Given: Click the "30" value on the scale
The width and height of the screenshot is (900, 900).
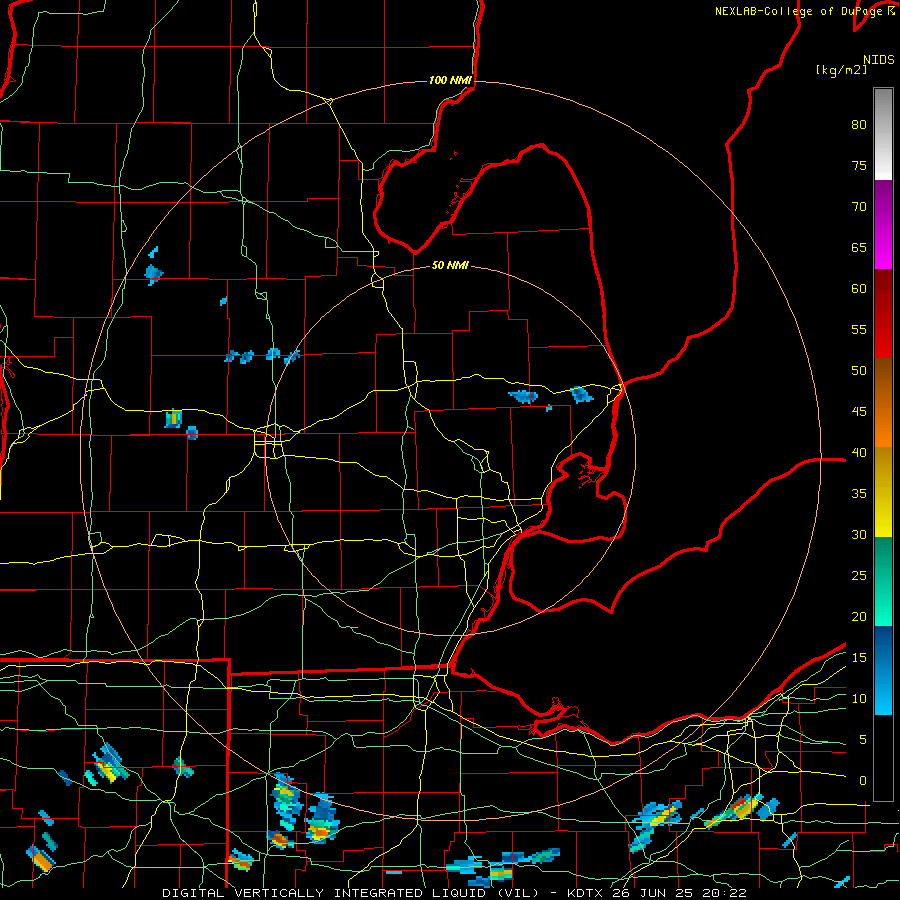Looking at the screenshot, I should click(x=859, y=535).
